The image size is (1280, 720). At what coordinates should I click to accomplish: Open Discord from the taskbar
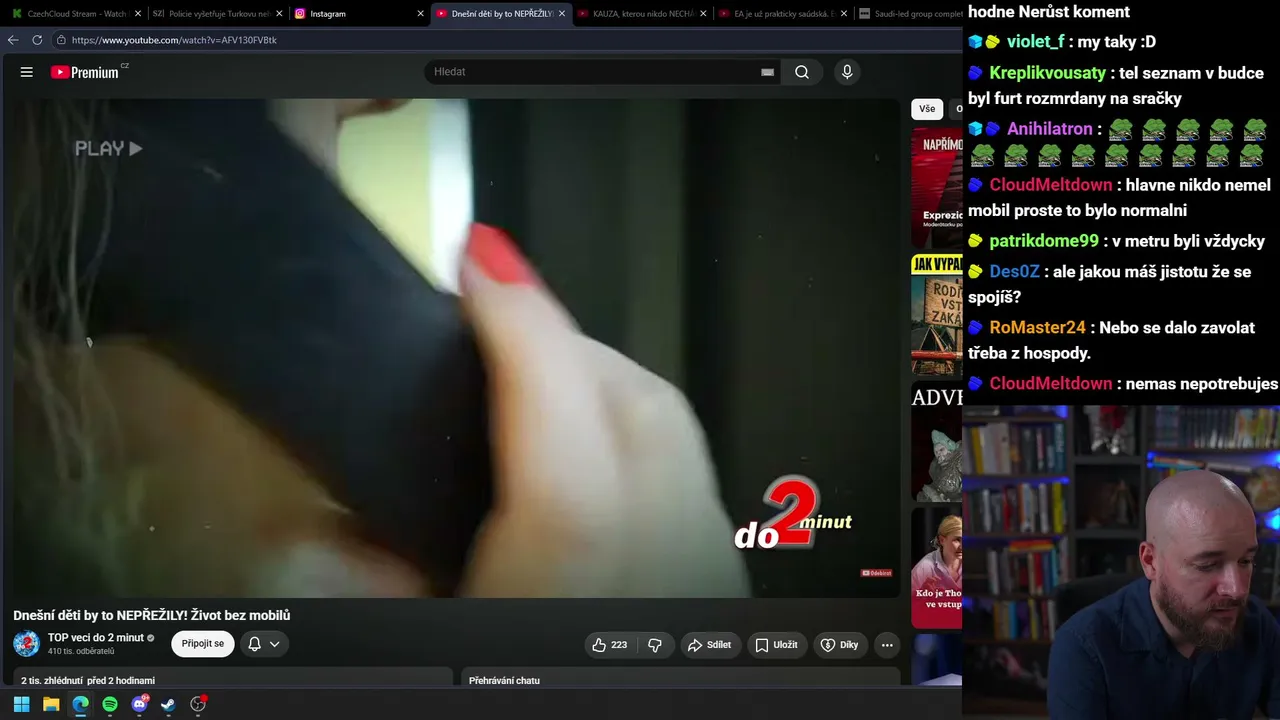point(139,704)
